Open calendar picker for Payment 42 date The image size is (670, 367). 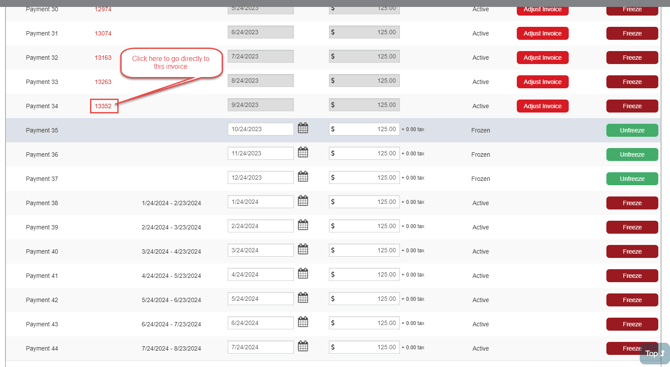tap(303, 298)
